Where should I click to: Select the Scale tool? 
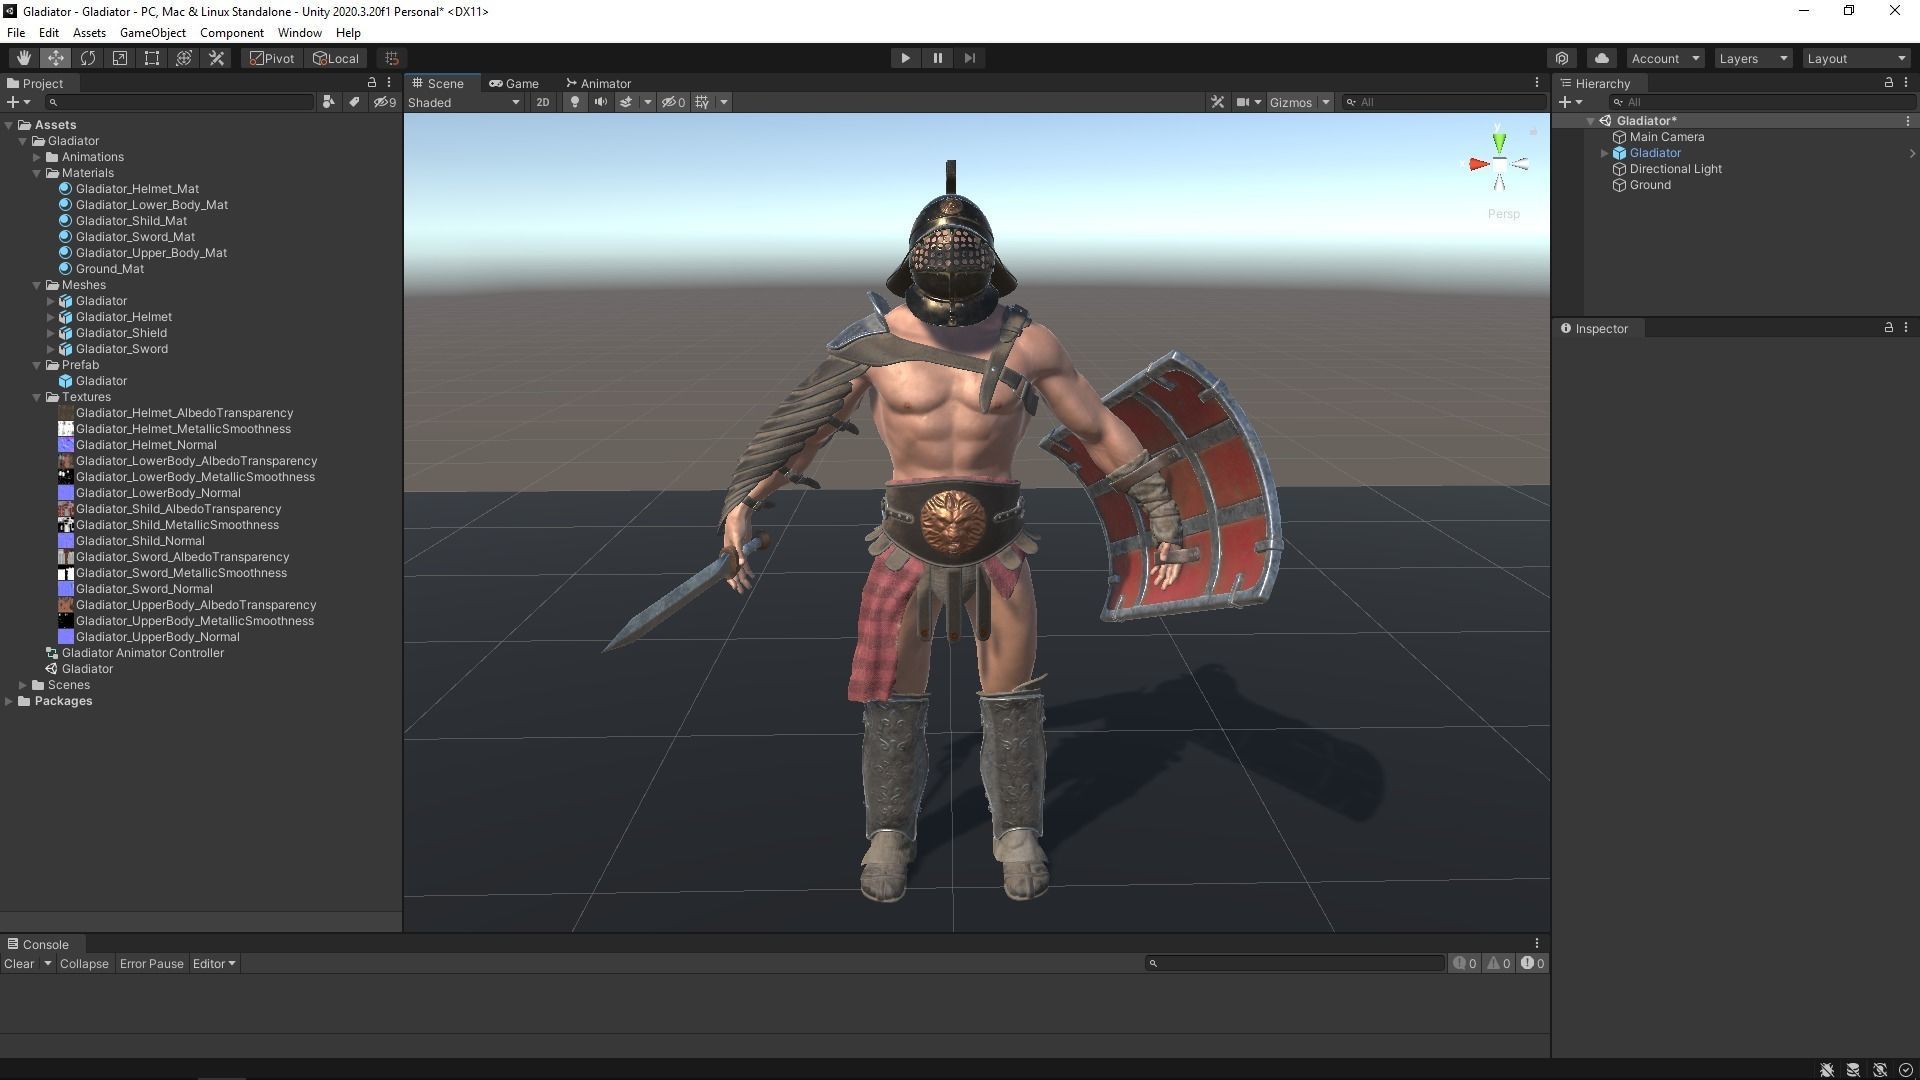pos(120,58)
